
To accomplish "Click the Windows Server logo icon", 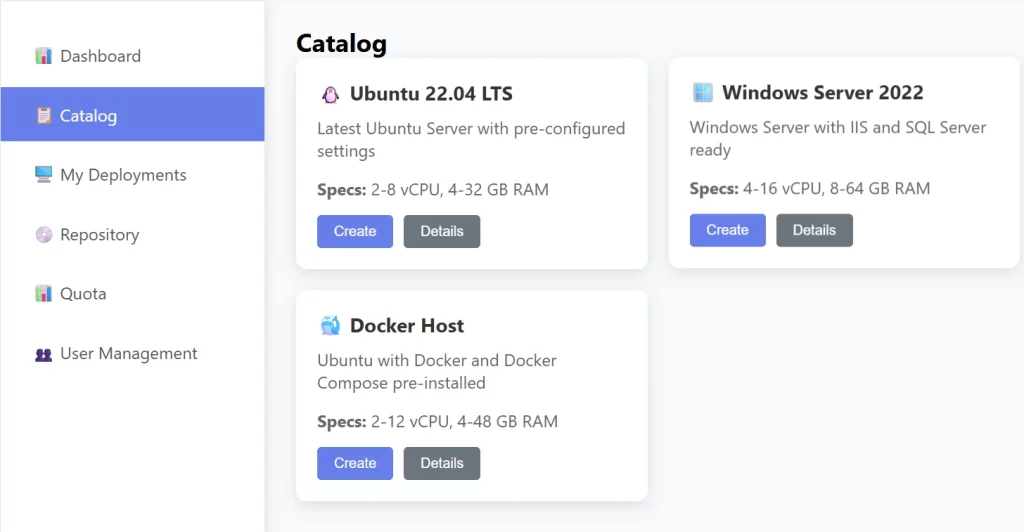I will (x=703, y=93).
